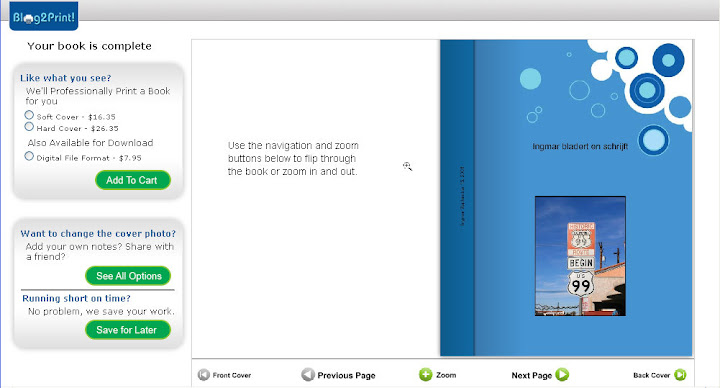720x388 pixels.
Task: Click the cover title Ingmar bladert en schrijft
Action: click(580, 146)
